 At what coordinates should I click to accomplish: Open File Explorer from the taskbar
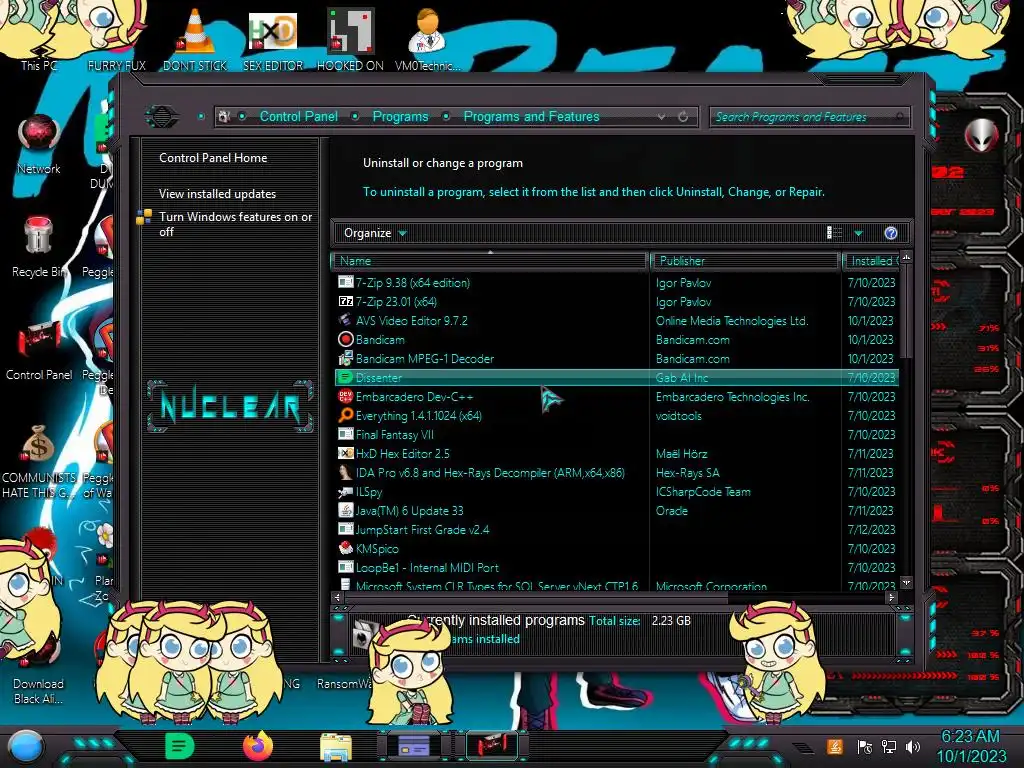tap(336, 747)
